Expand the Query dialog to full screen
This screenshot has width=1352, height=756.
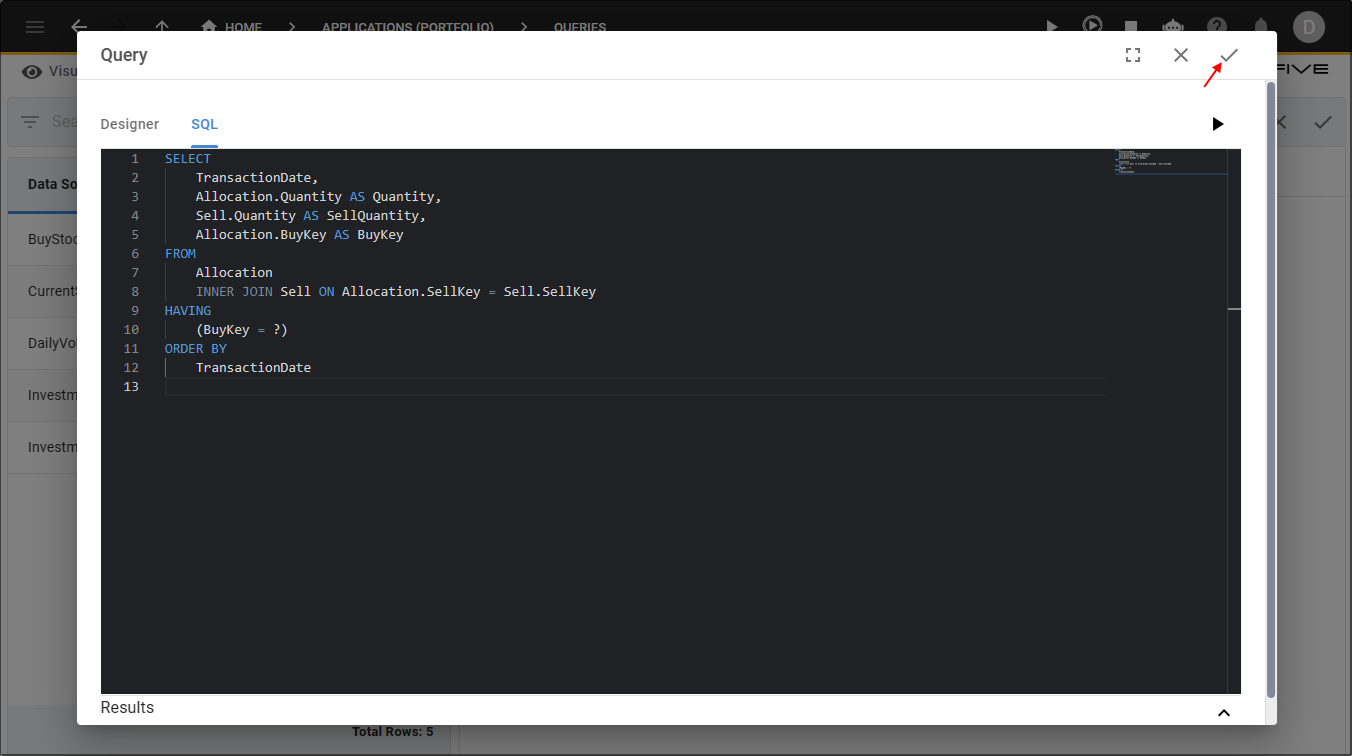coord(1133,55)
